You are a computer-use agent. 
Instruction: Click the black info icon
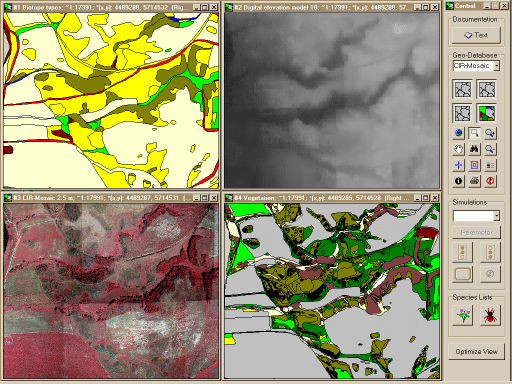pos(459,181)
